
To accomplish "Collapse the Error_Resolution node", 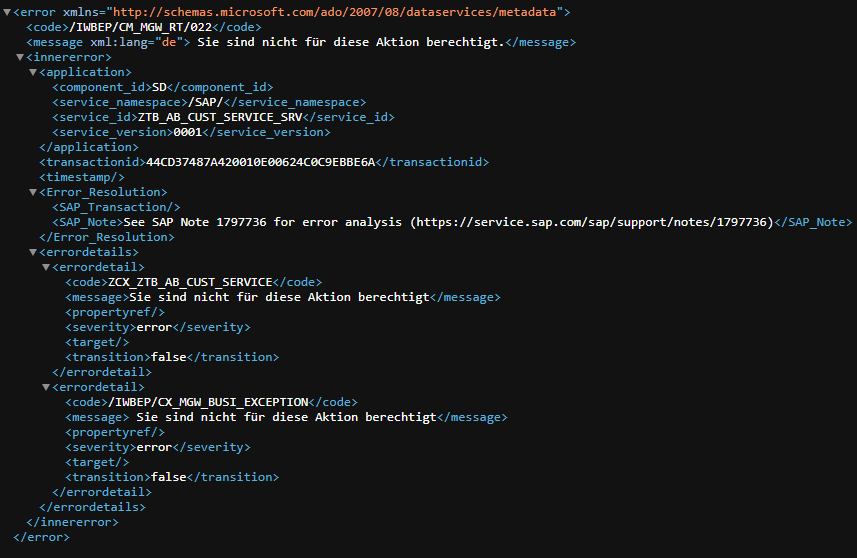I will coord(33,192).
